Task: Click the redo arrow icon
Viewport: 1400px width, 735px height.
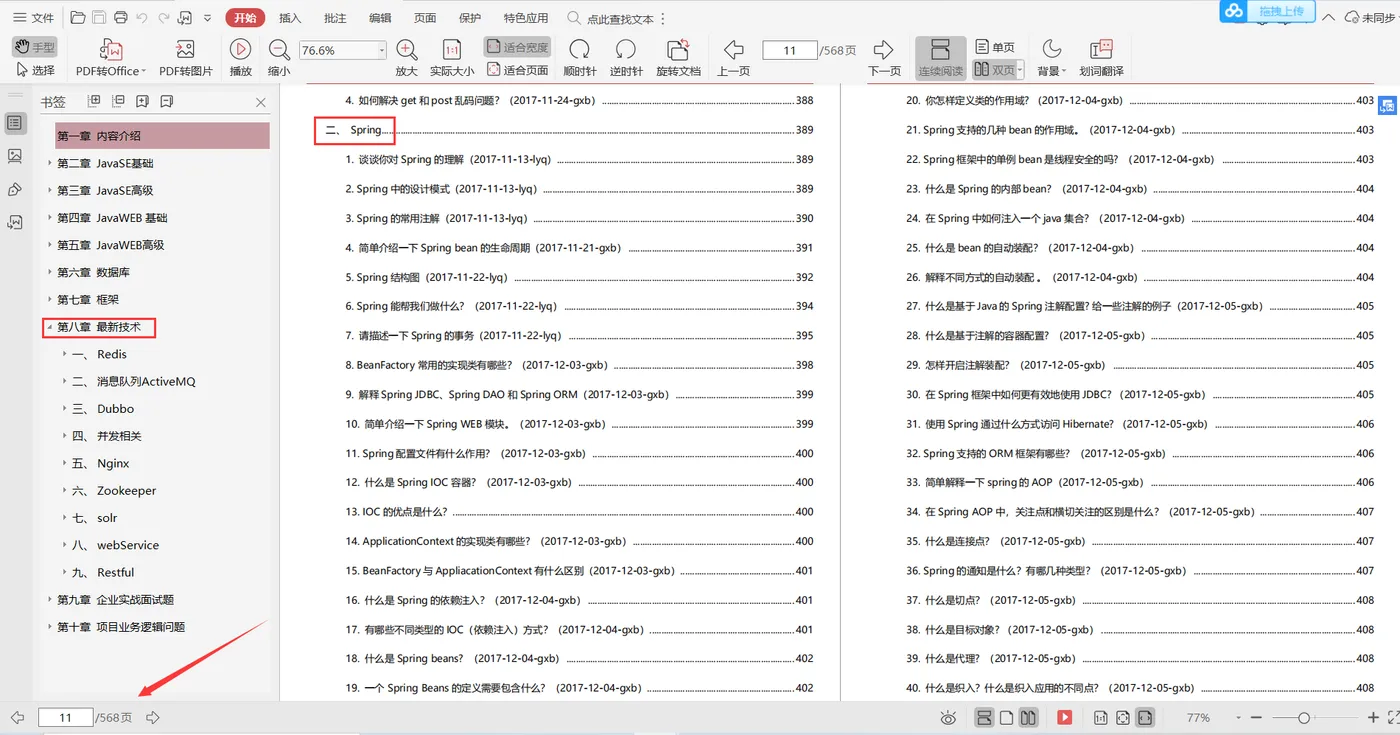Action: pos(164,18)
